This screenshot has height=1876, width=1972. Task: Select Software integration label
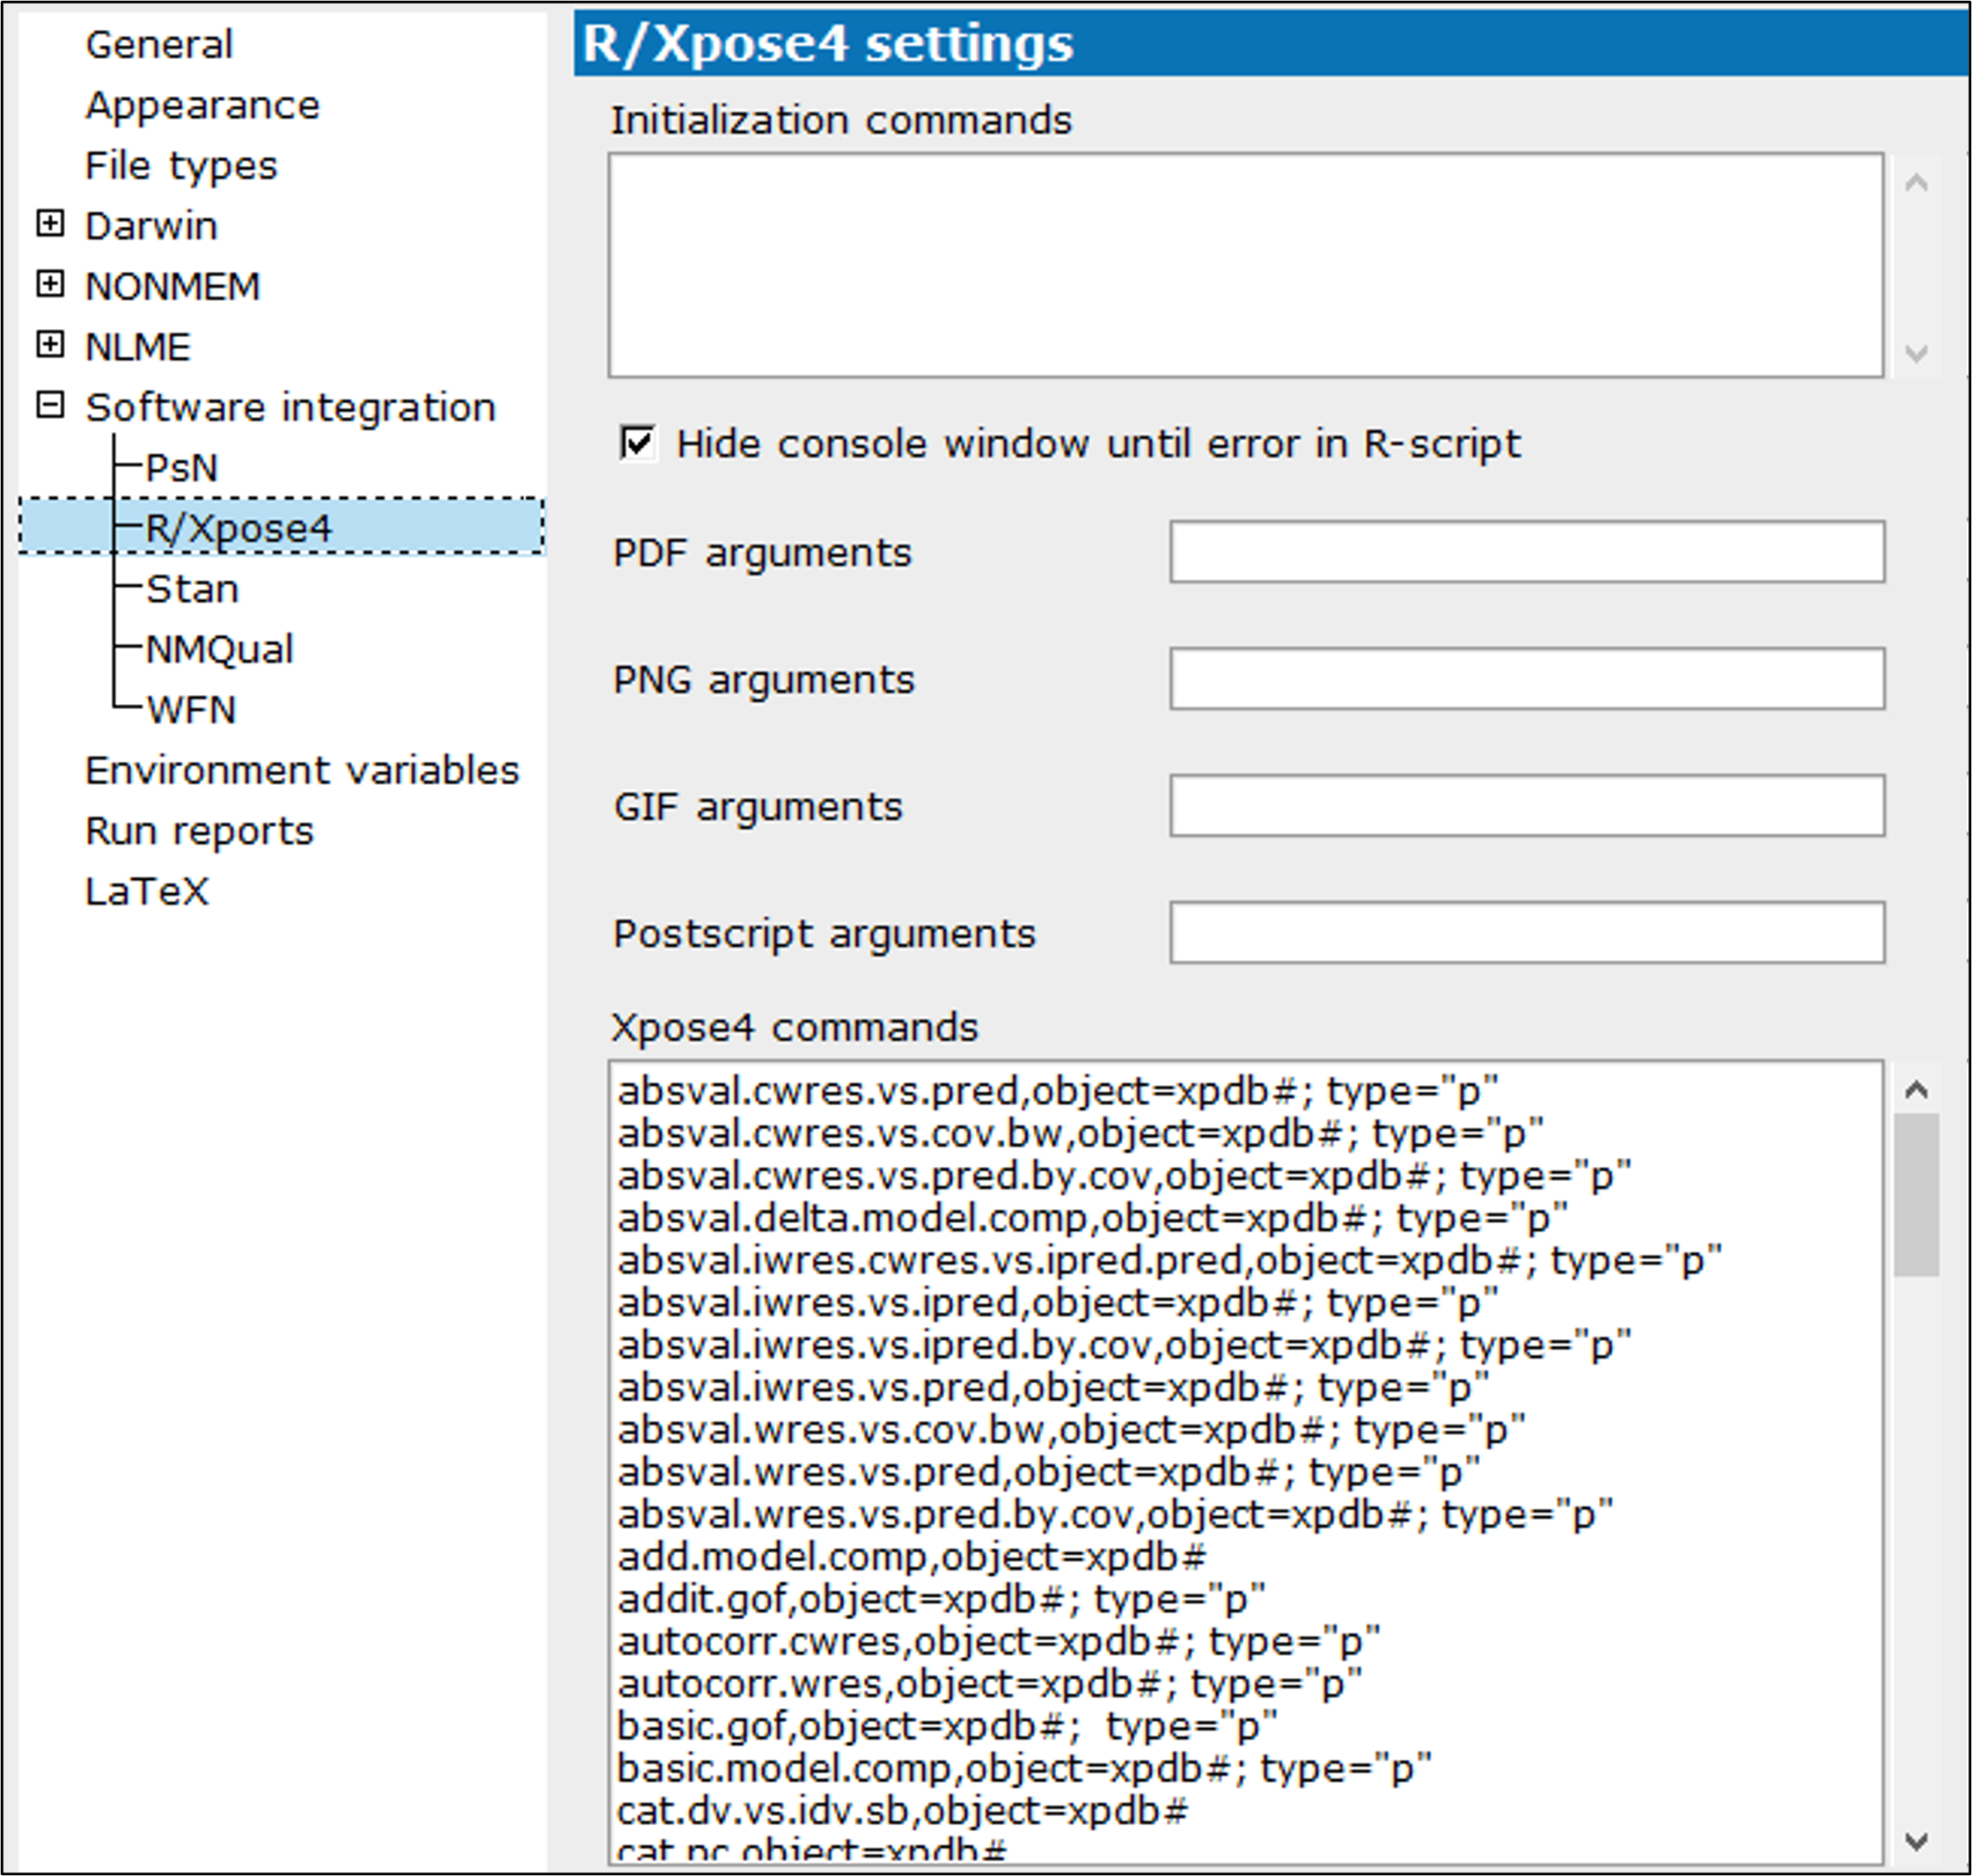pos(290,408)
